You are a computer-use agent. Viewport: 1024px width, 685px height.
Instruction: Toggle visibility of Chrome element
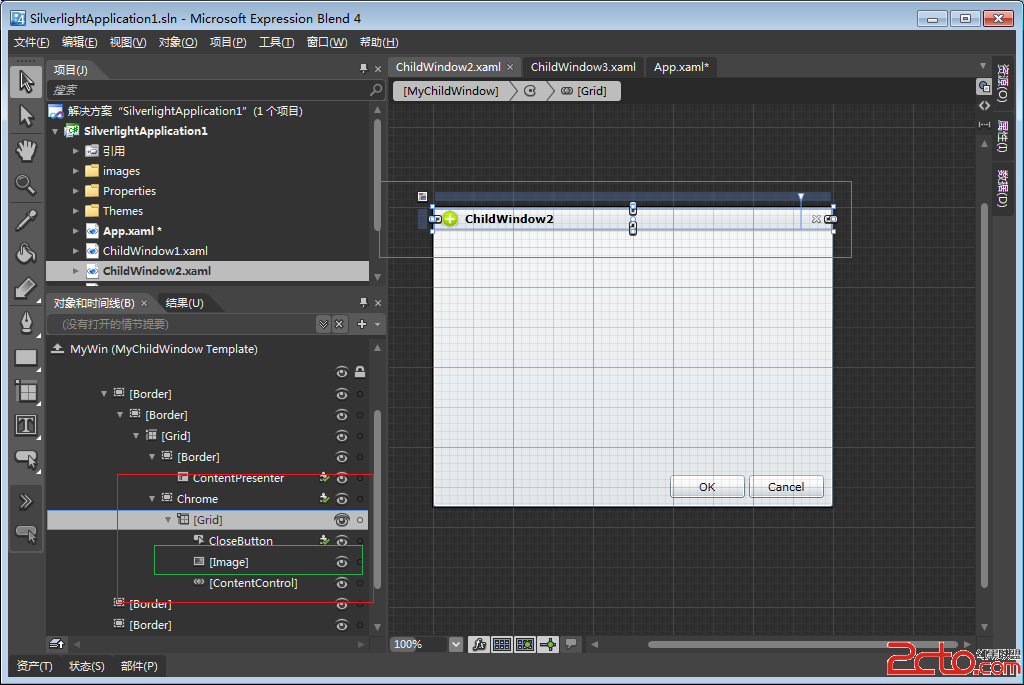coord(342,499)
